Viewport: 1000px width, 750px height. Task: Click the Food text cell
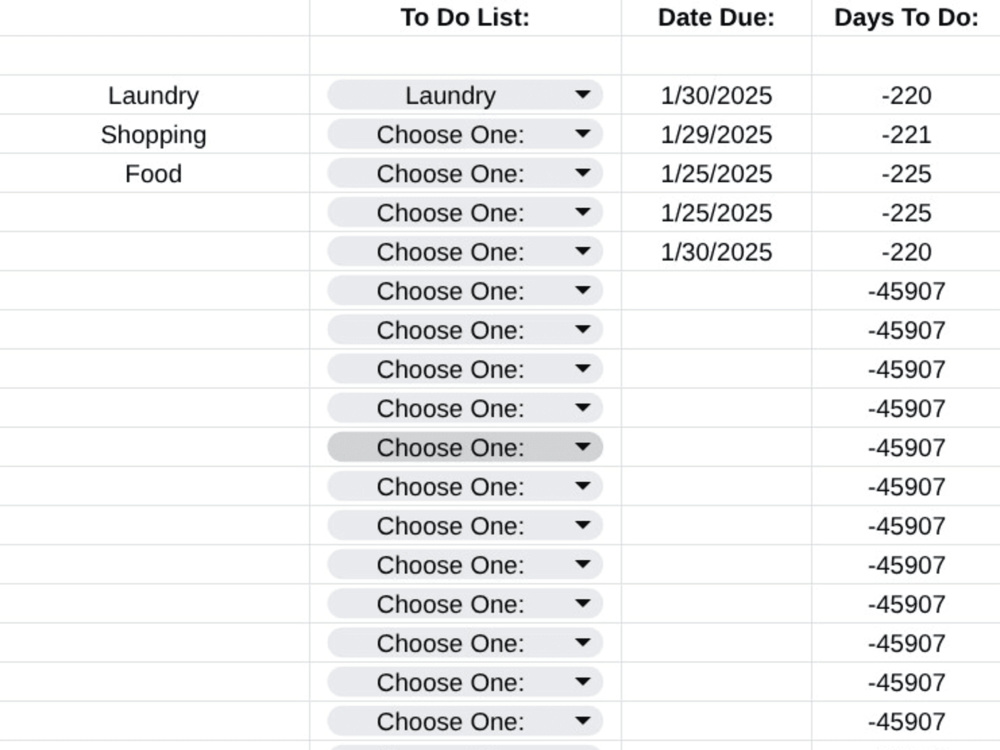(154, 173)
